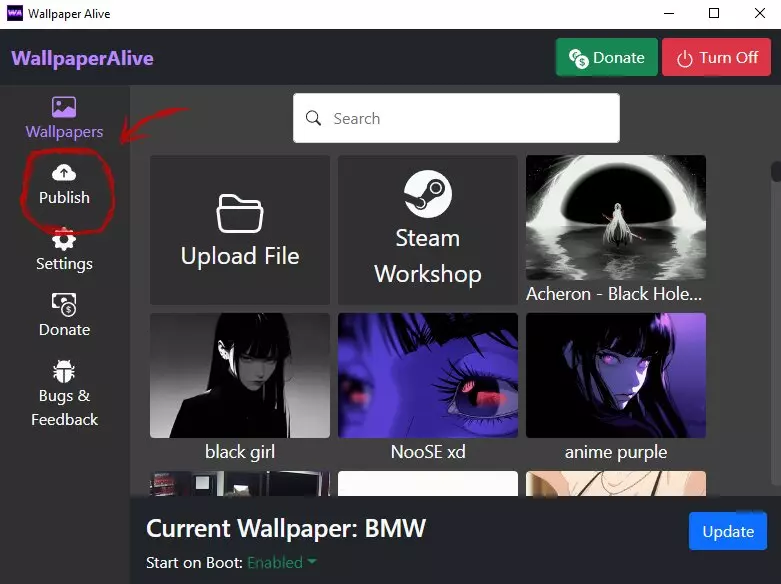Open the Publish page
The width and height of the screenshot is (781, 584).
[64, 184]
